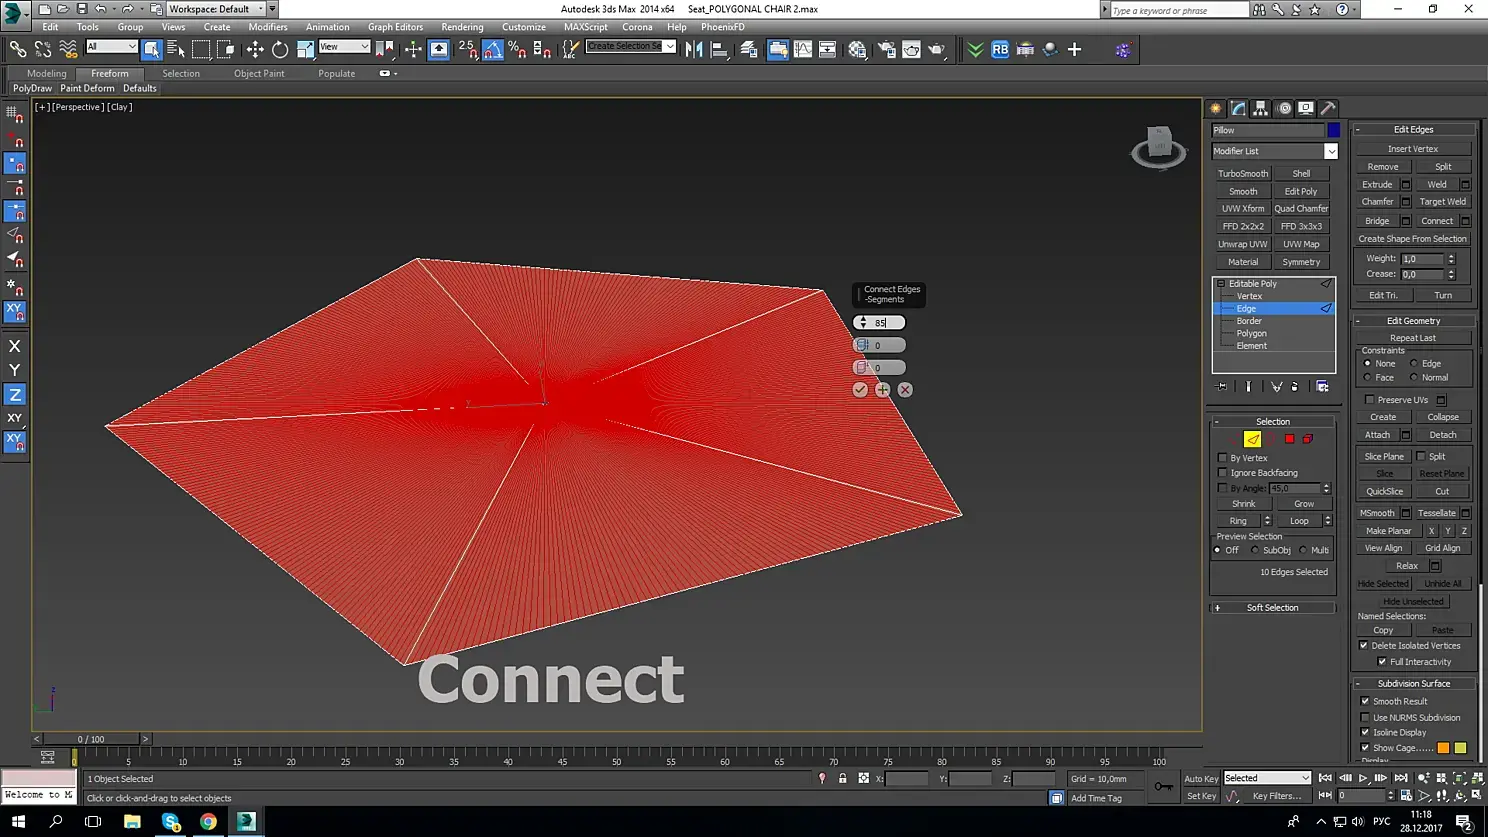Add the TurboSmooth modifier
Viewport: 1488px width, 837px height.
1243,174
